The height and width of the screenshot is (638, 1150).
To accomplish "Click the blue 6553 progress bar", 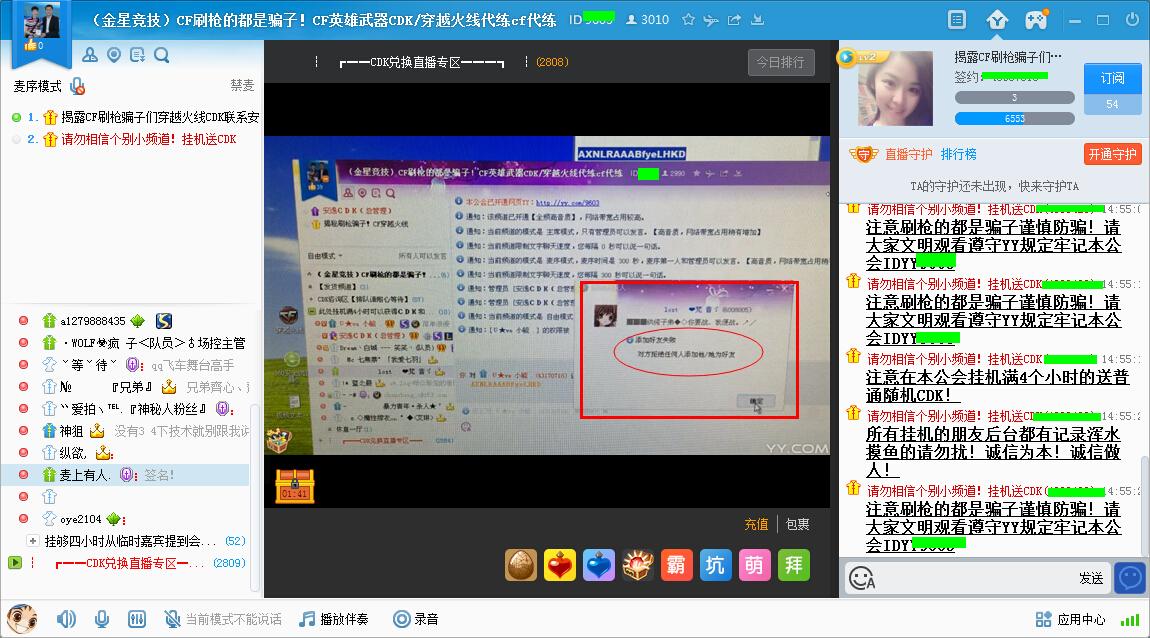I will [1014, 118].
